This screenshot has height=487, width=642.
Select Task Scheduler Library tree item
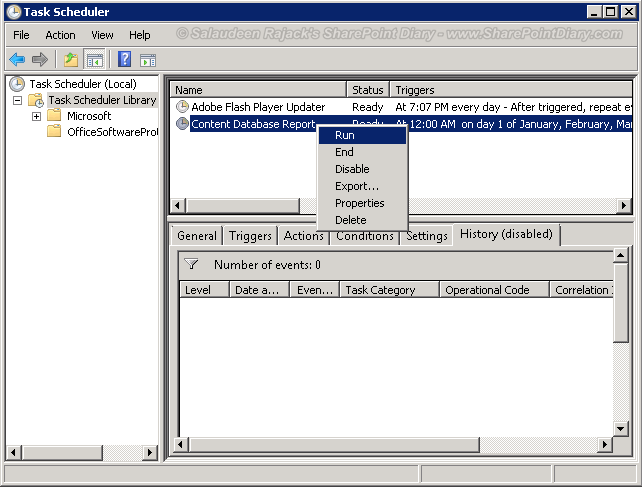coord(102,100)
